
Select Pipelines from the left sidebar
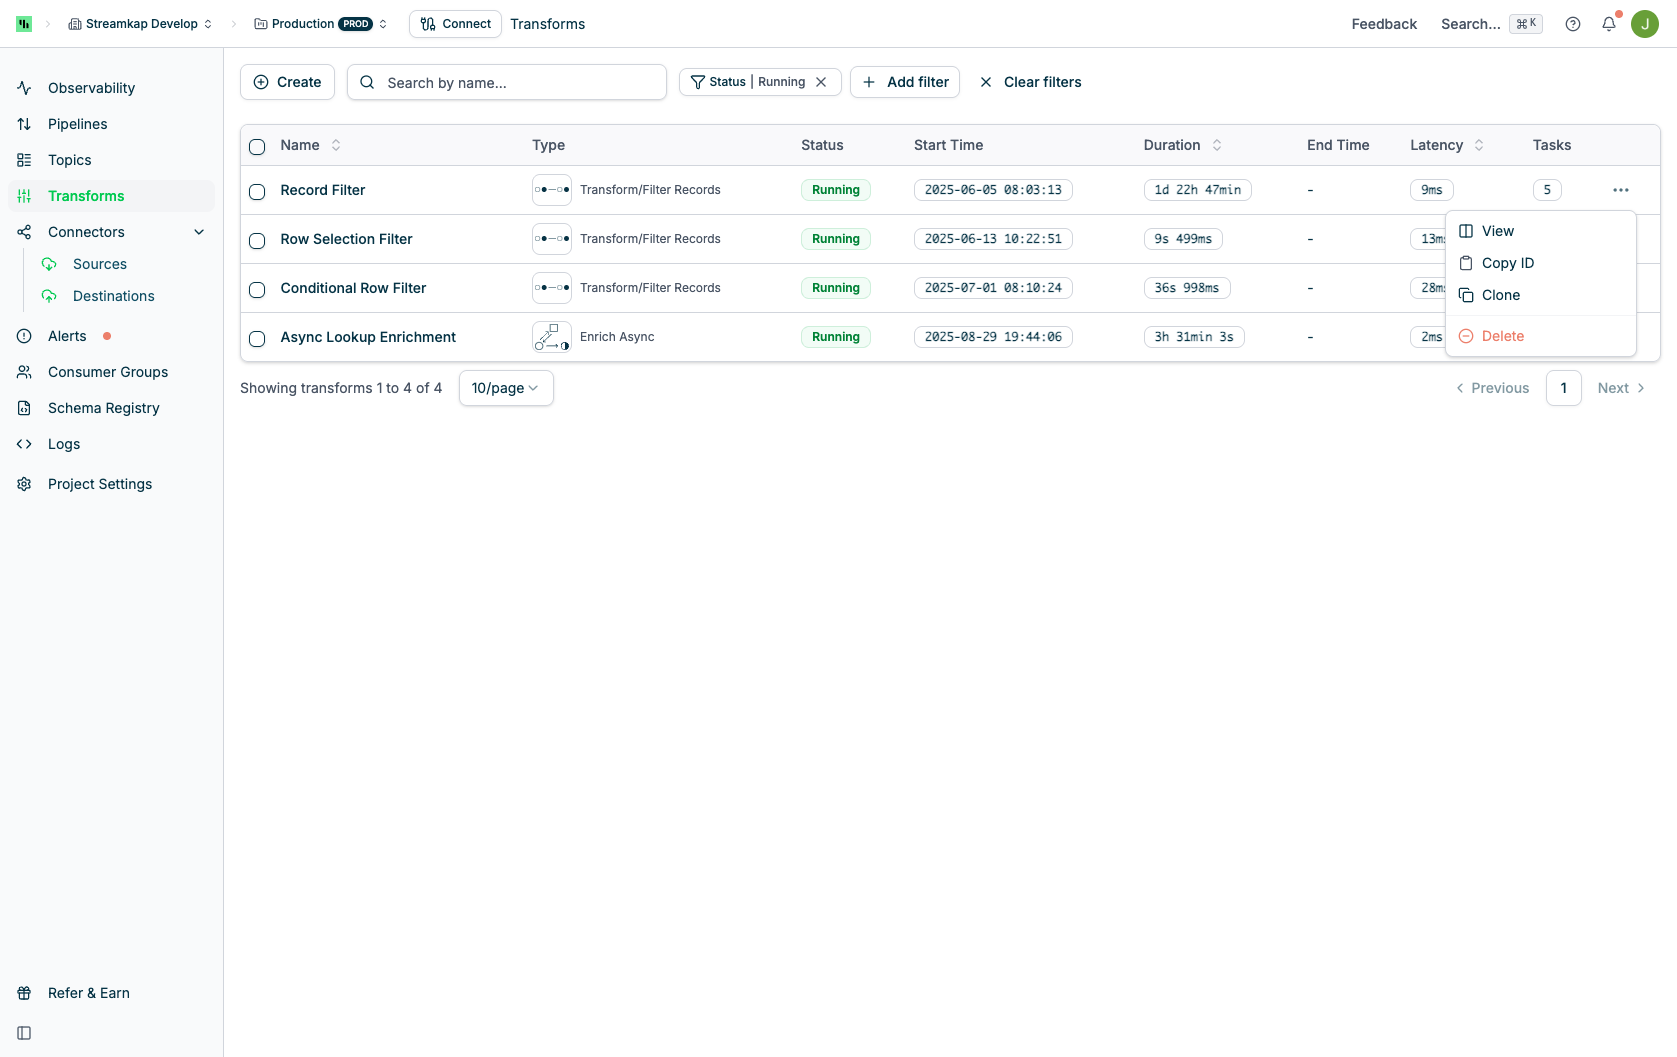(77, 124)
